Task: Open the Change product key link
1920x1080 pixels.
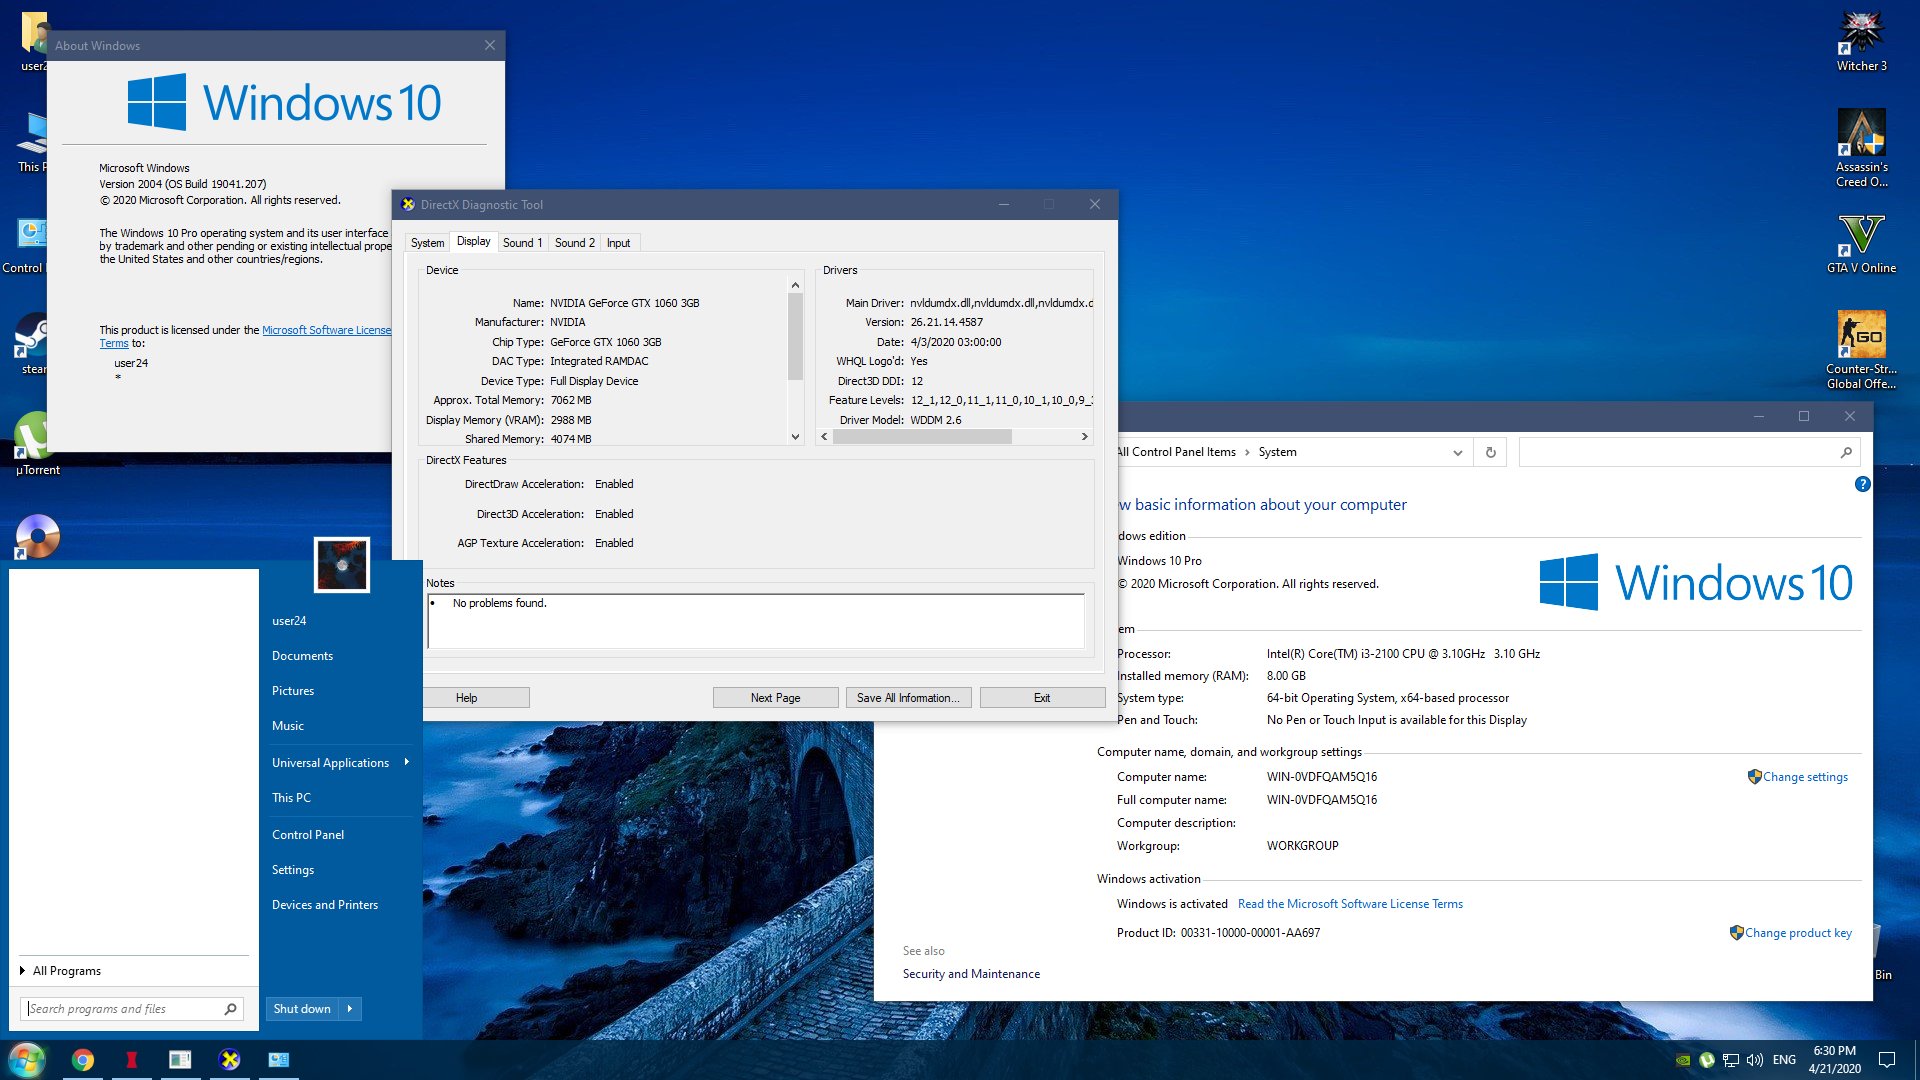Action: [1797, 933]
